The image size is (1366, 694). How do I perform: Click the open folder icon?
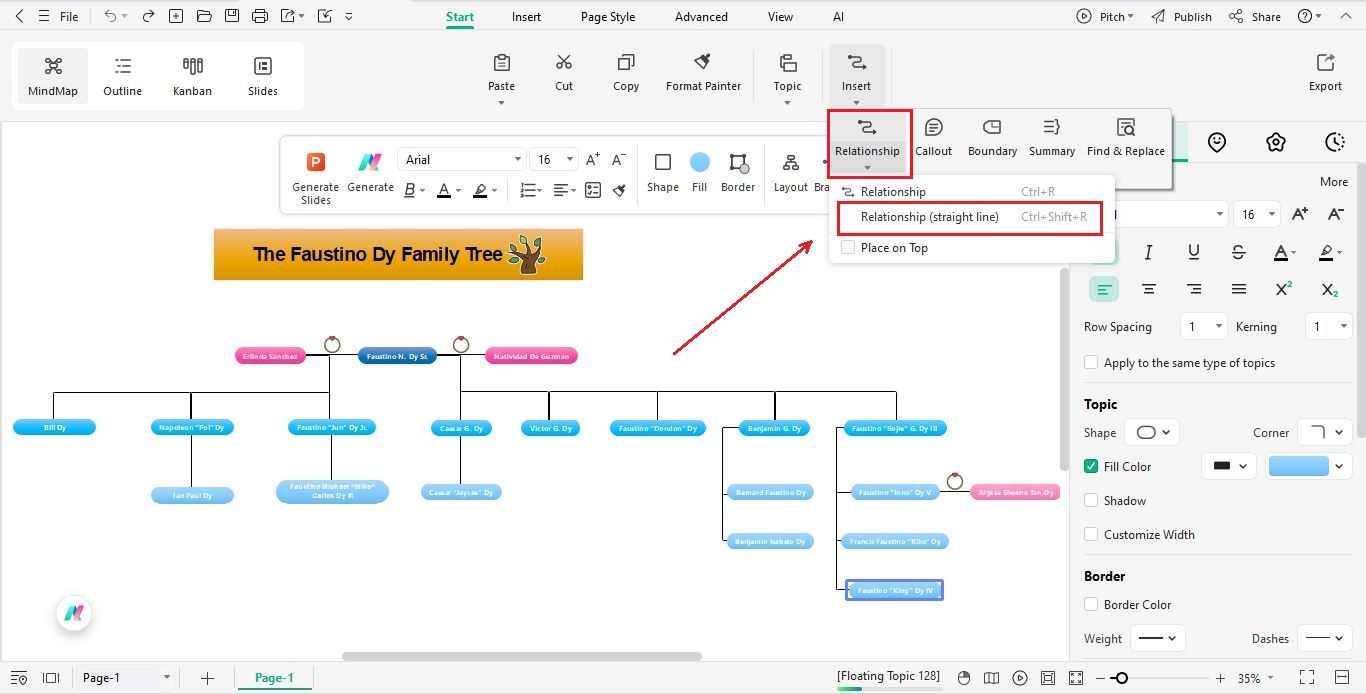(204, 16)
